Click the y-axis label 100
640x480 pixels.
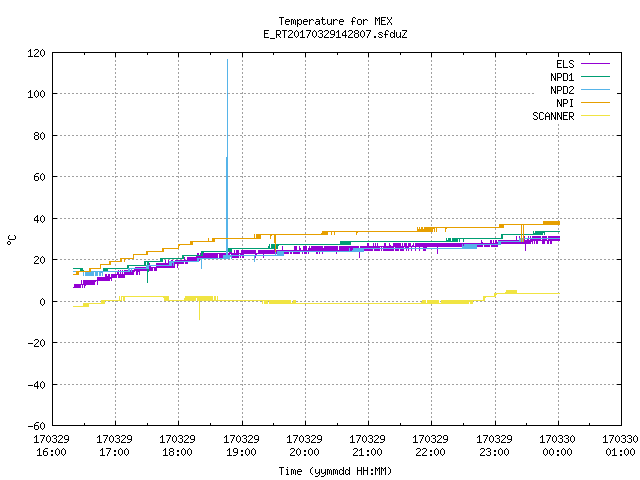tap(36, 94)
